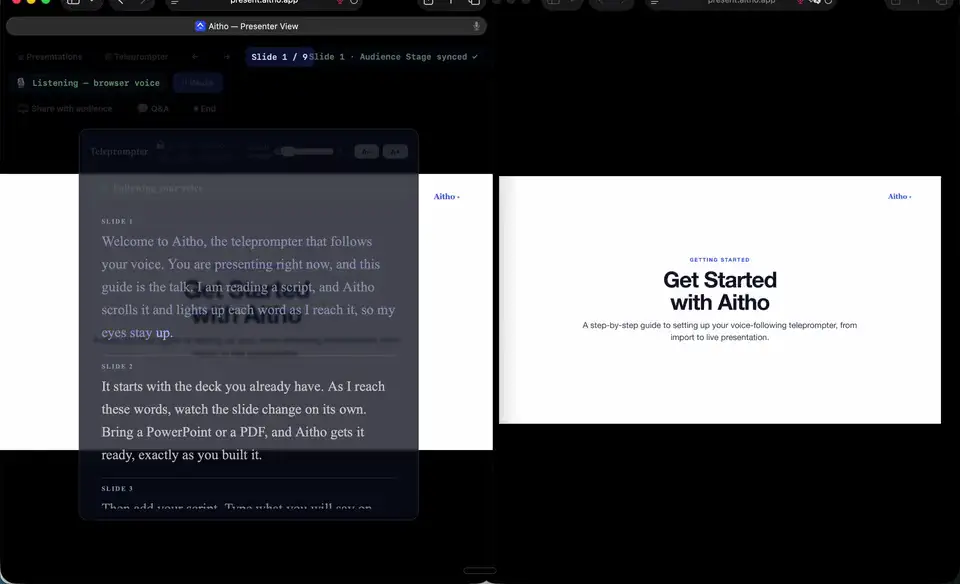
Task: Click the step-by-step guide subtitle on audience slide
Action: click(719, 331)
